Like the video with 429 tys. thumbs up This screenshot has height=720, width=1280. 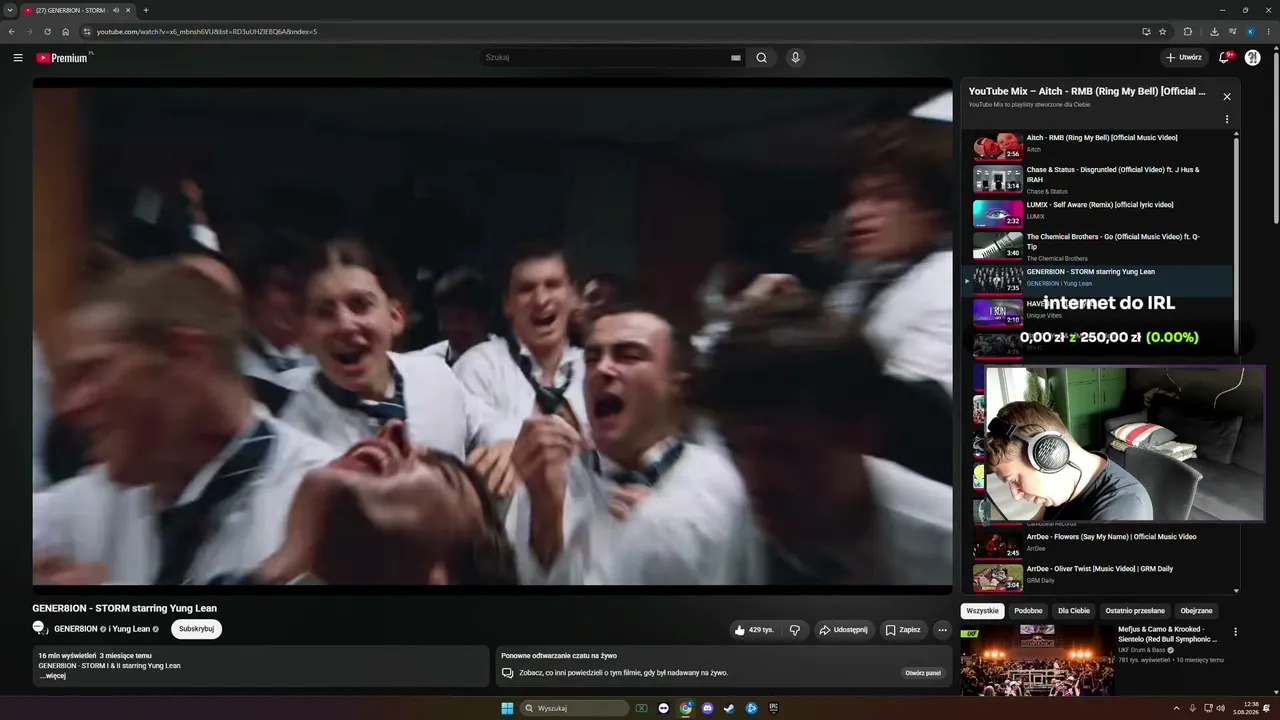pos(754,630)
